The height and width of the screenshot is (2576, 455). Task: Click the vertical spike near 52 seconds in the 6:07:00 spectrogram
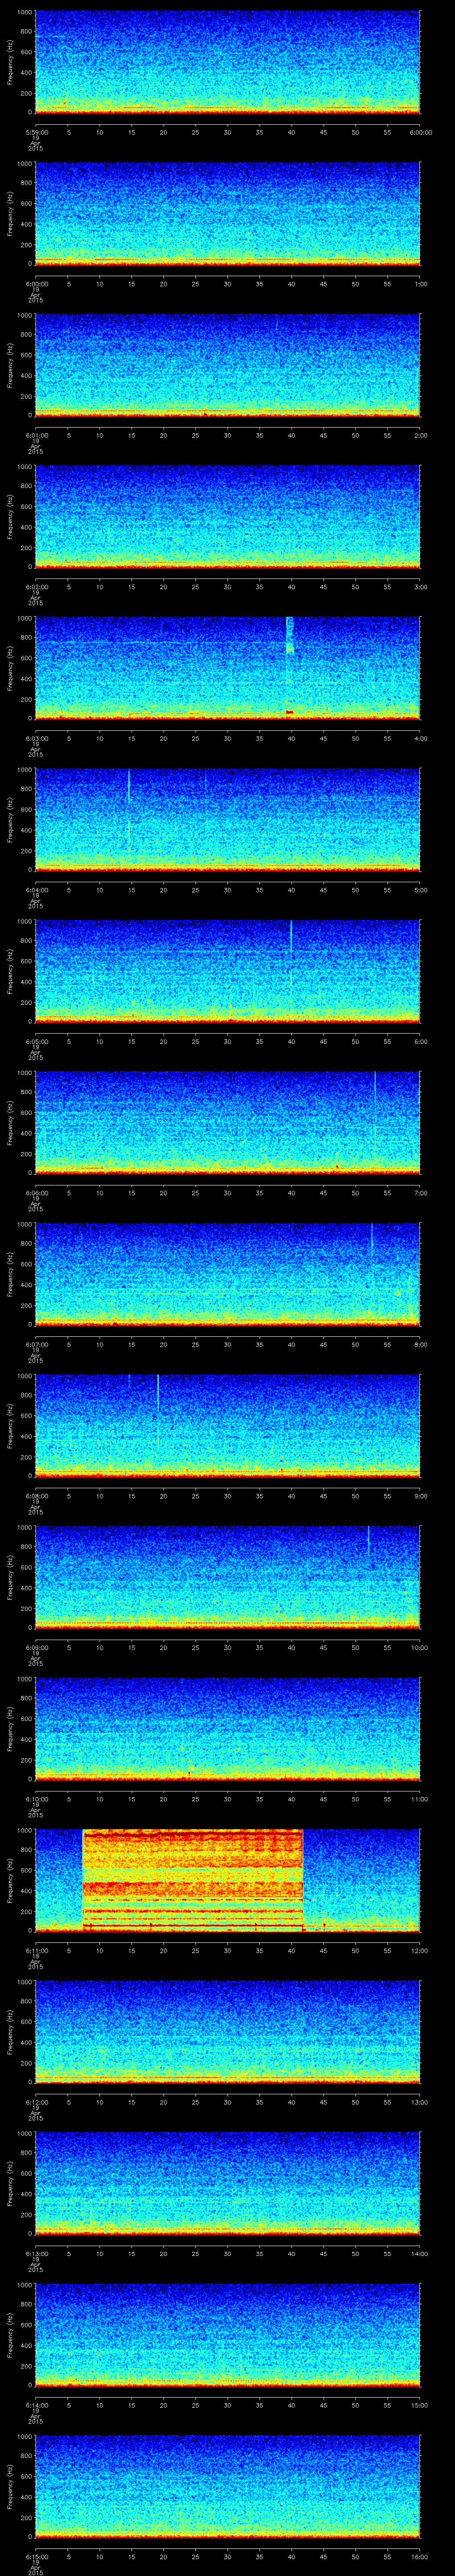[x=371, y=1241]
